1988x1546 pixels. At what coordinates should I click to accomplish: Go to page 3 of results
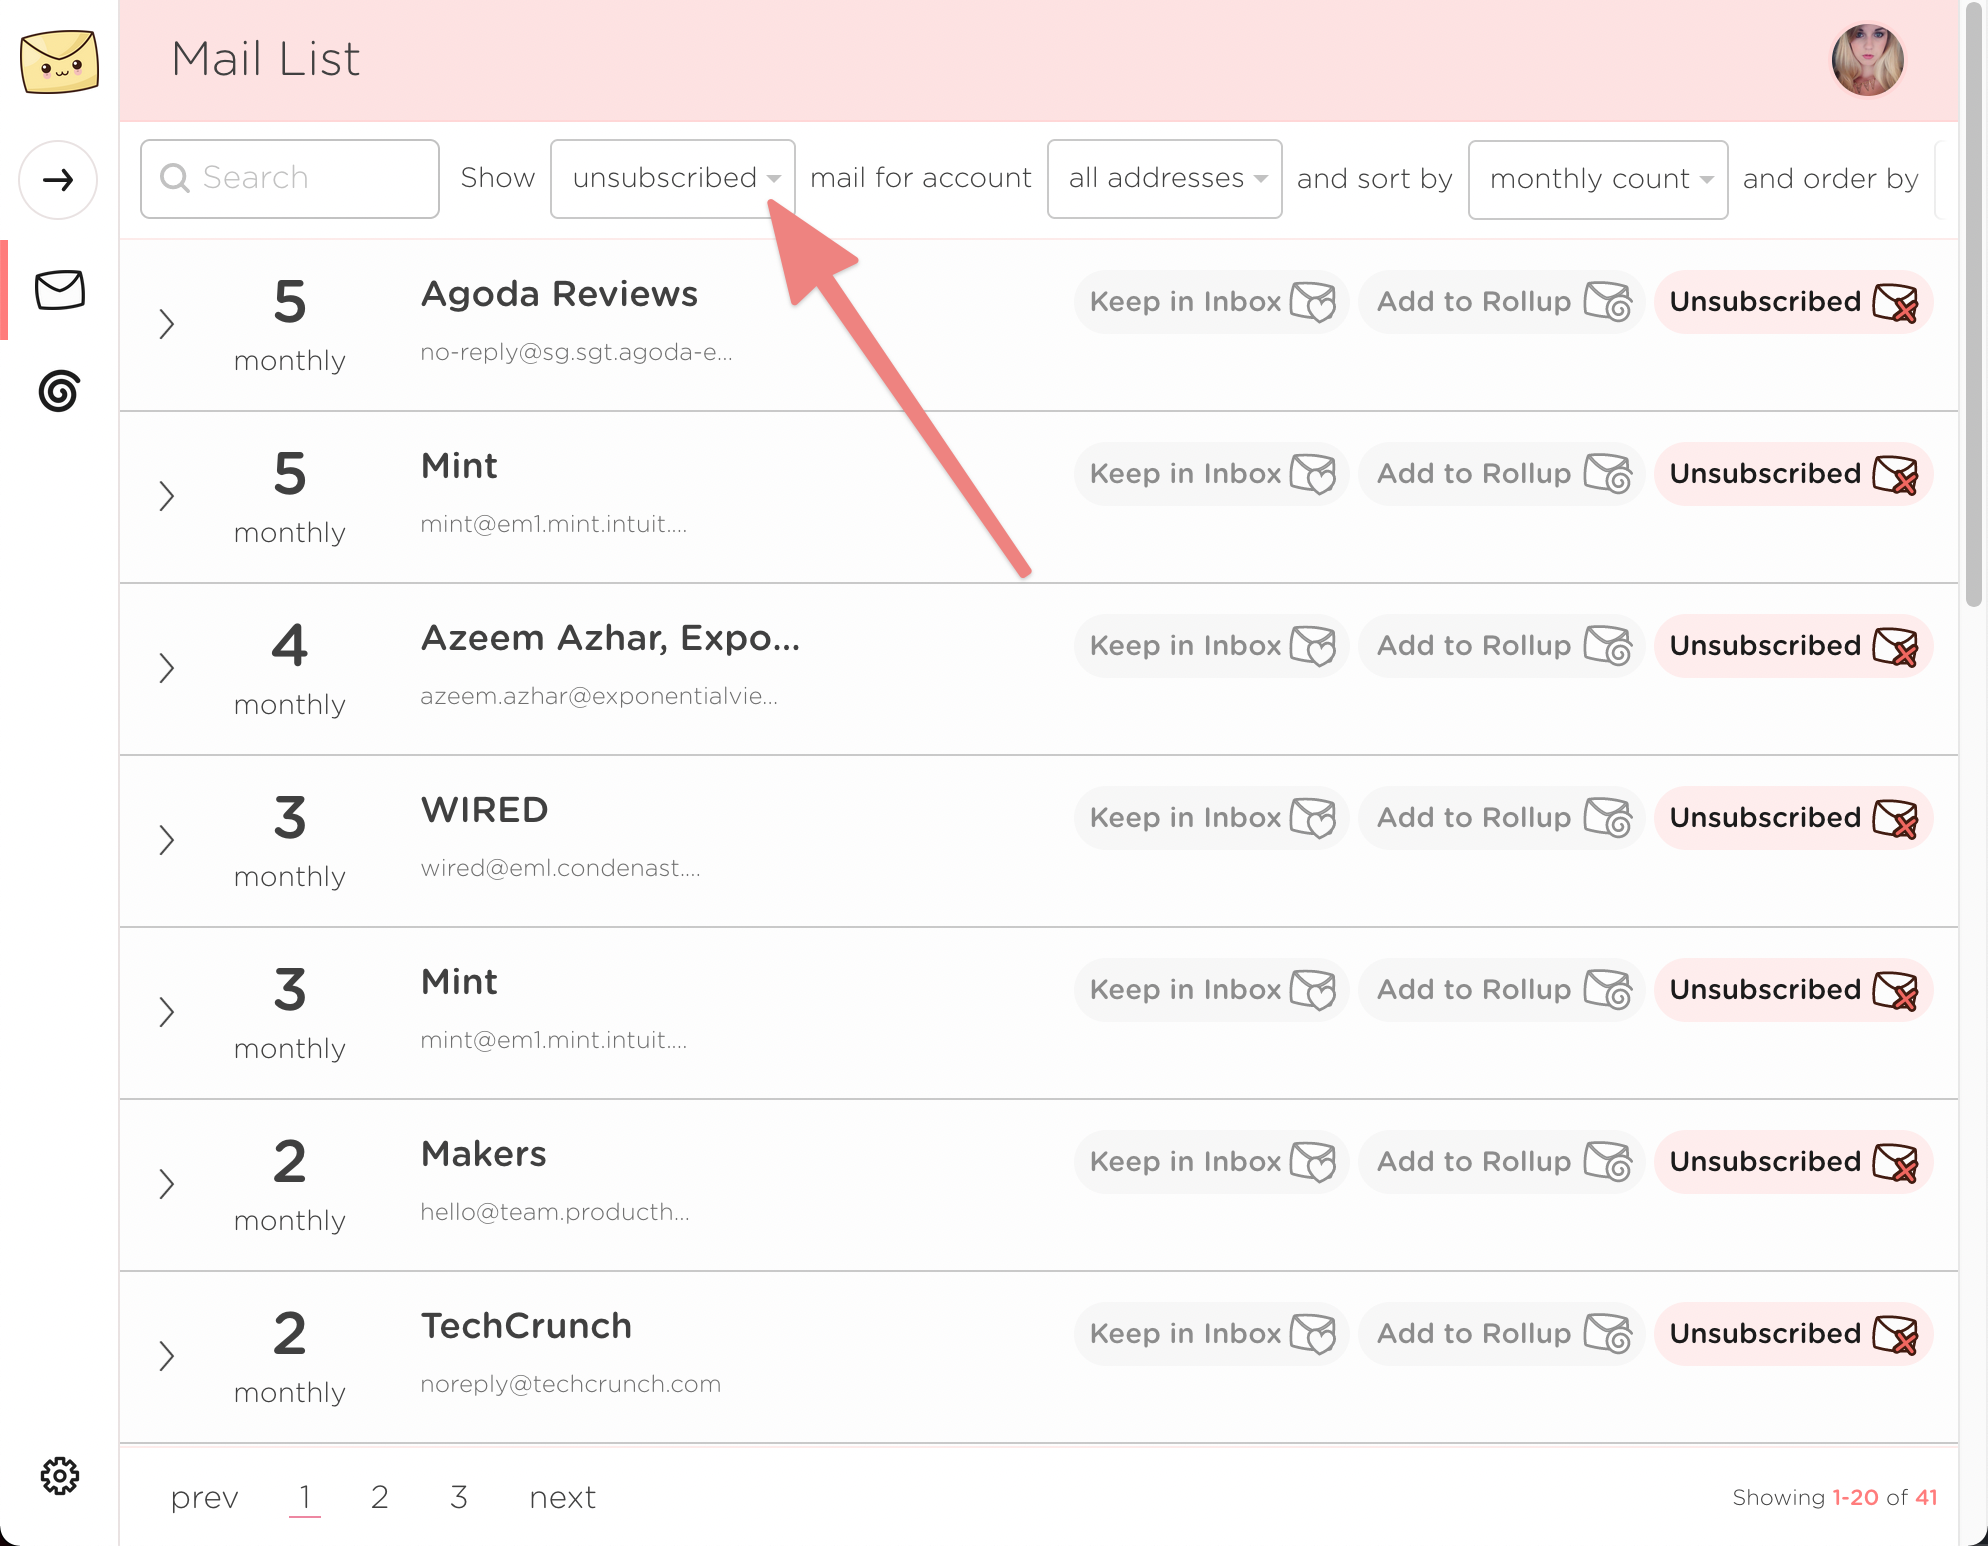458,1497
